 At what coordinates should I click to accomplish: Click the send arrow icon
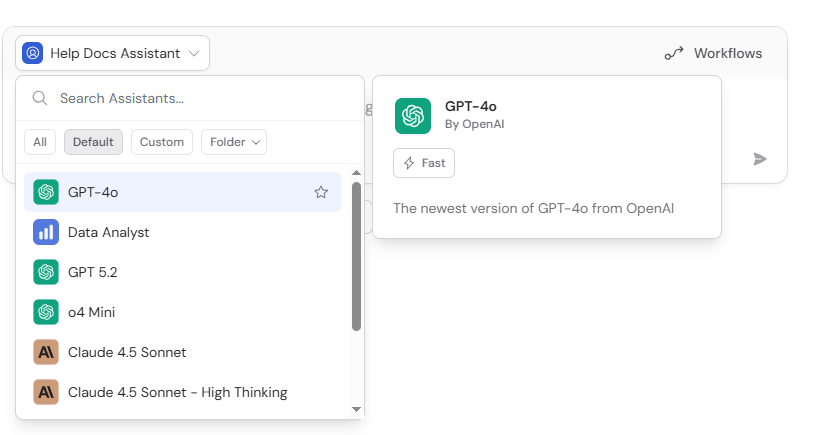[x=760, y=159]
